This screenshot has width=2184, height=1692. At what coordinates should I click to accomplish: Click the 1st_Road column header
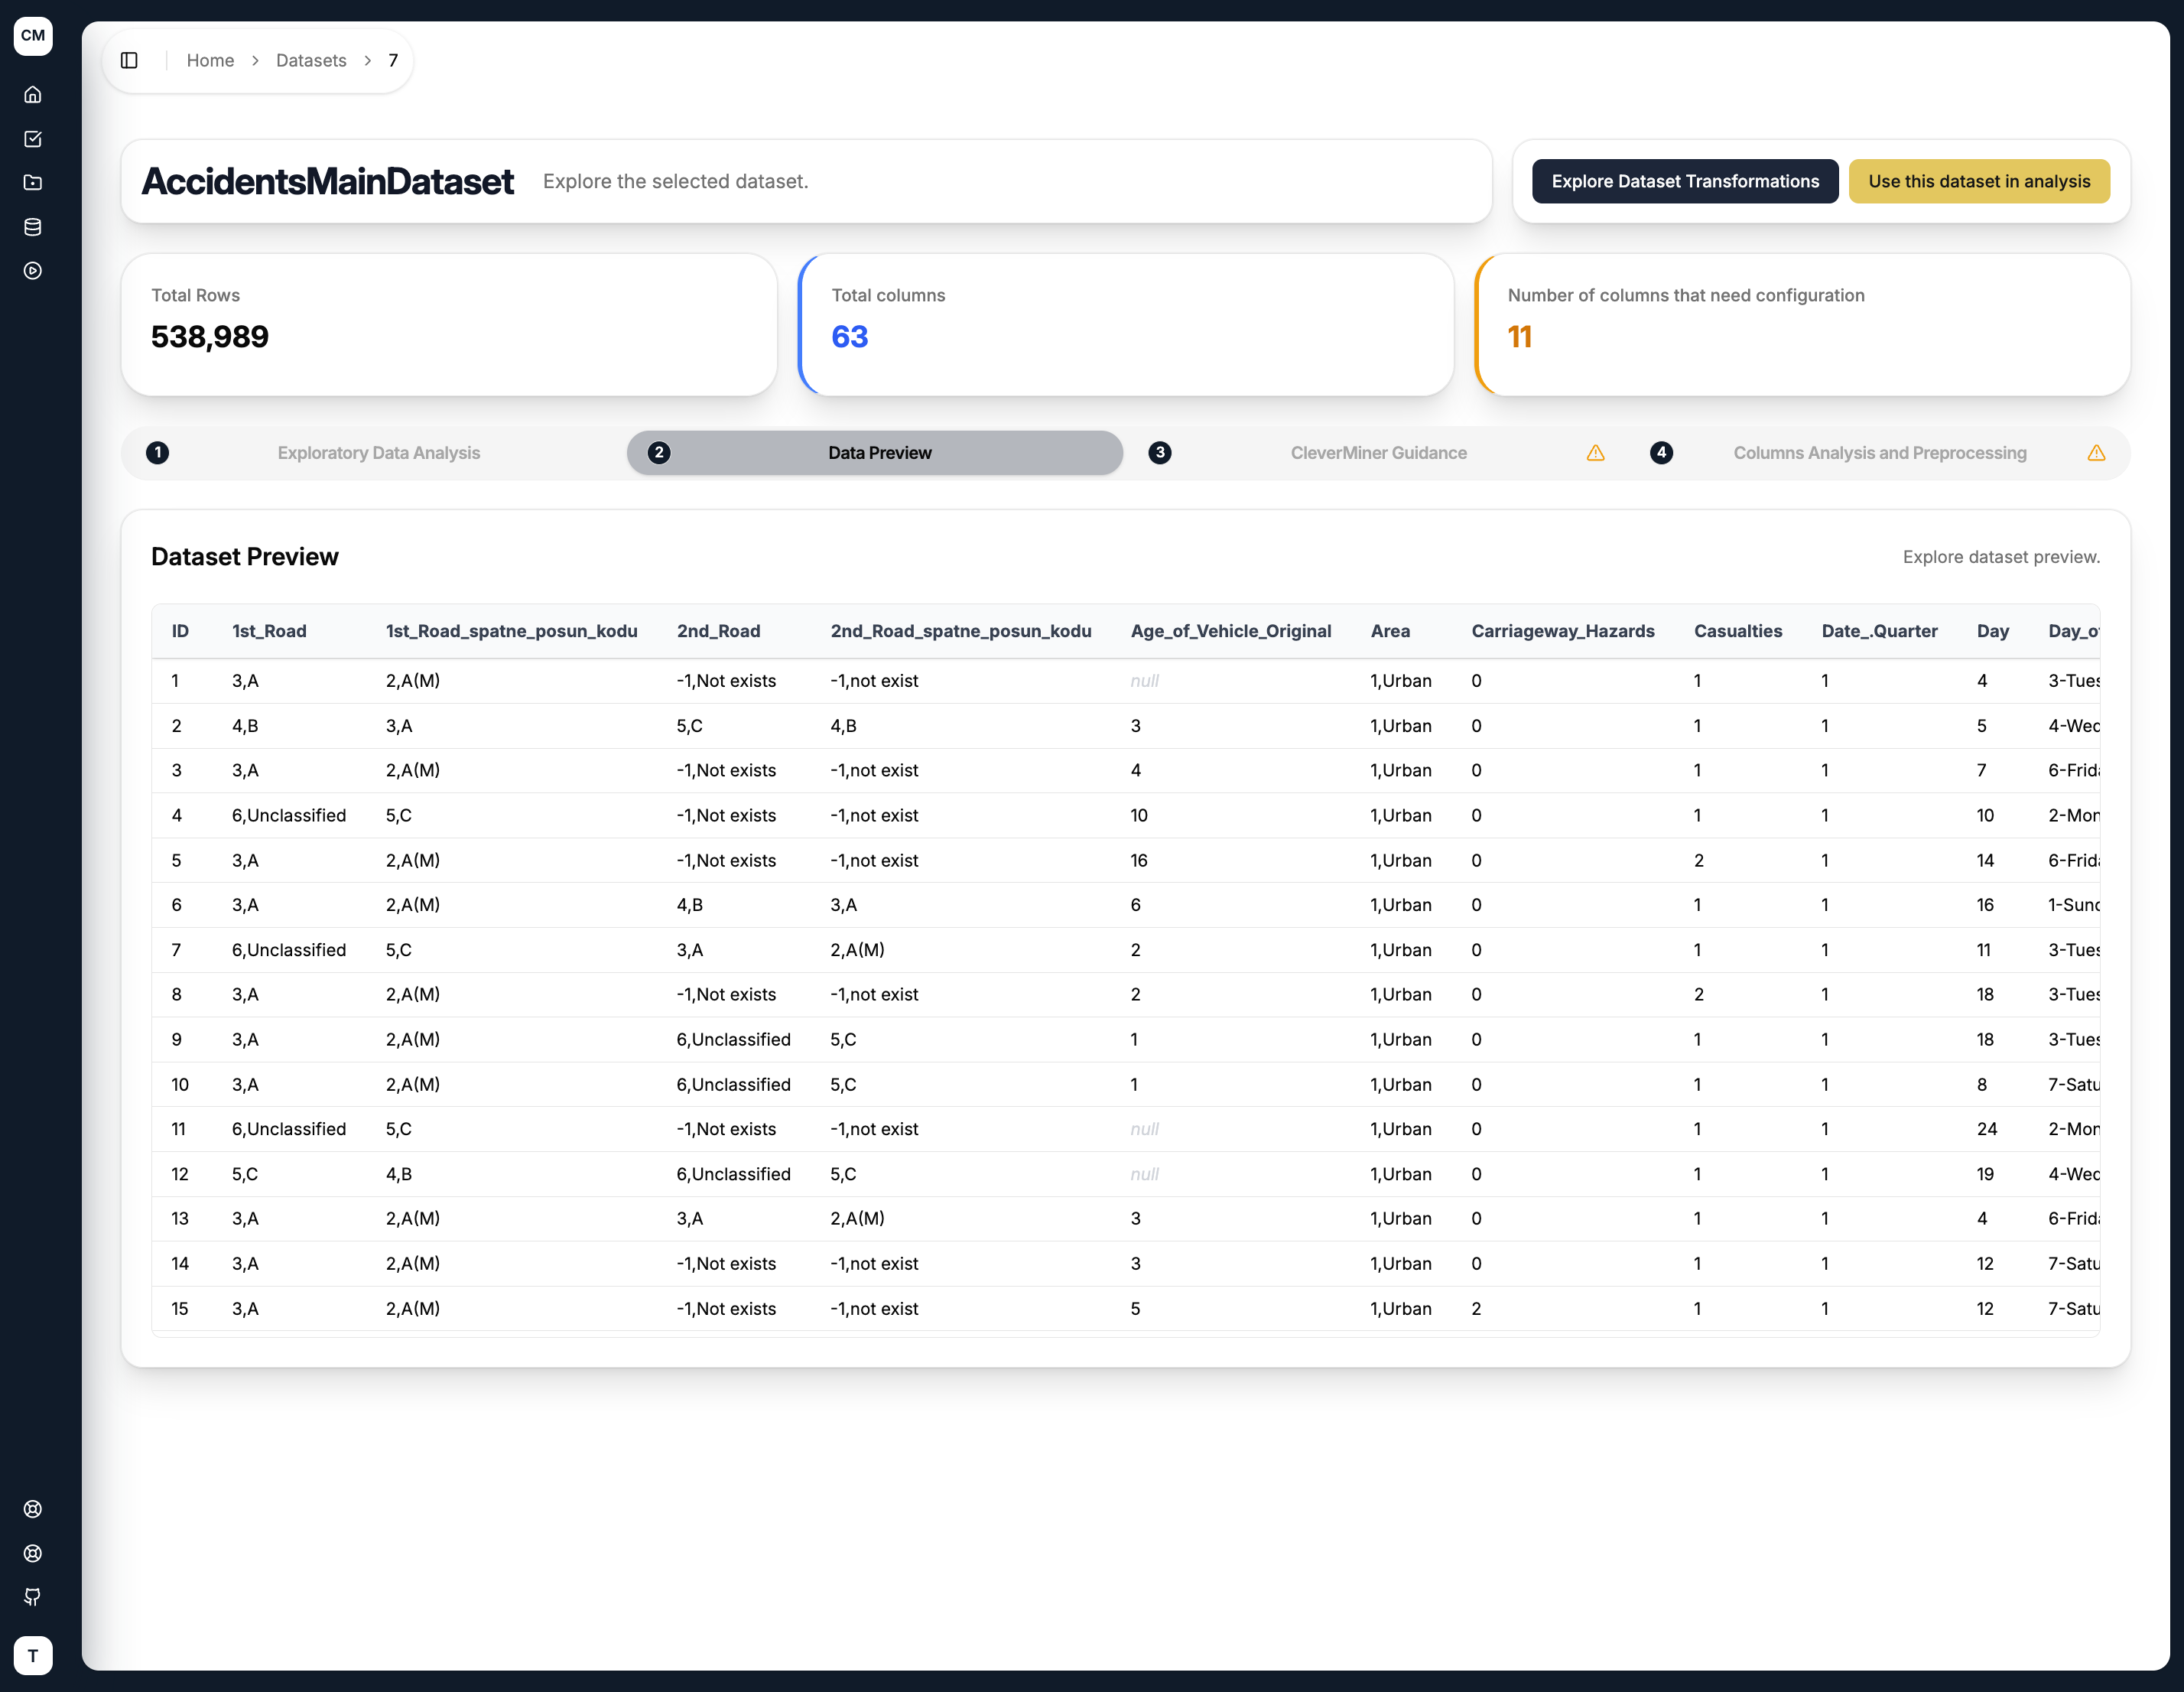pos(269,631)
